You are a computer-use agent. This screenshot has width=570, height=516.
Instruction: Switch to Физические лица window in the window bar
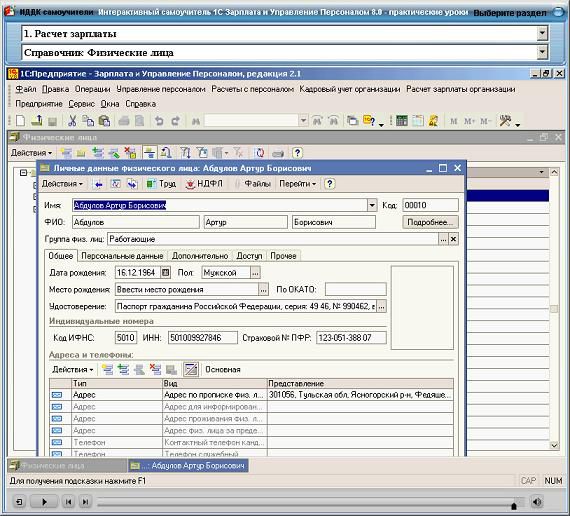pyautogui.click(x=67, y=466)
